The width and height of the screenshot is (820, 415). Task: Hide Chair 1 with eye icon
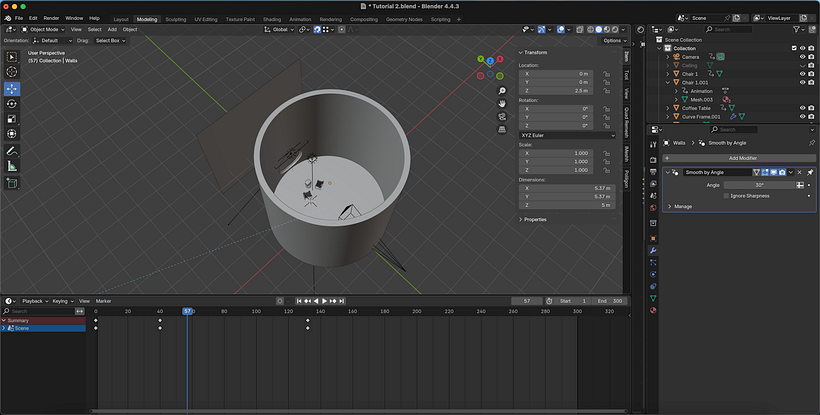803,74
